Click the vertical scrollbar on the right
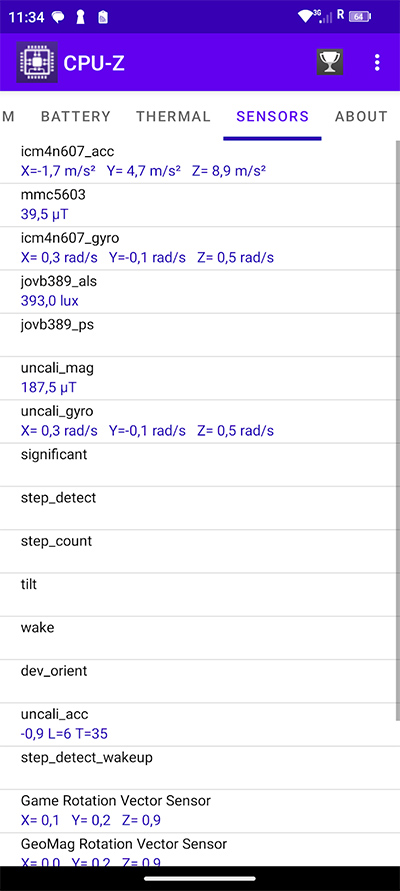The image size is (400, 891). (x=397, y=430)
